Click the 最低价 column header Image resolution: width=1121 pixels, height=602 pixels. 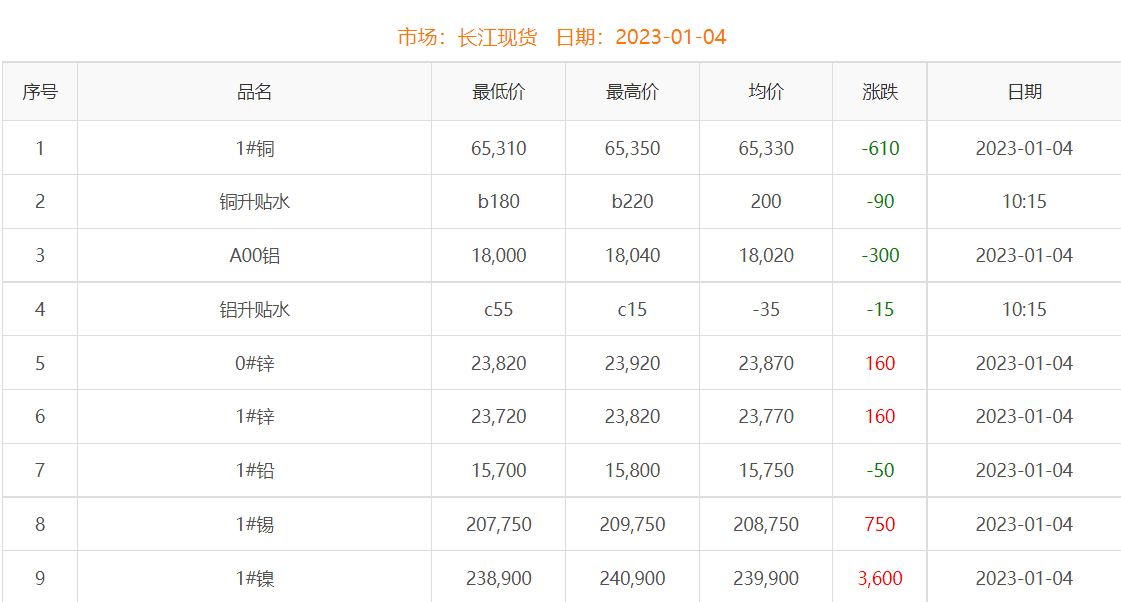pyautogui.click(x=498, y=92)
